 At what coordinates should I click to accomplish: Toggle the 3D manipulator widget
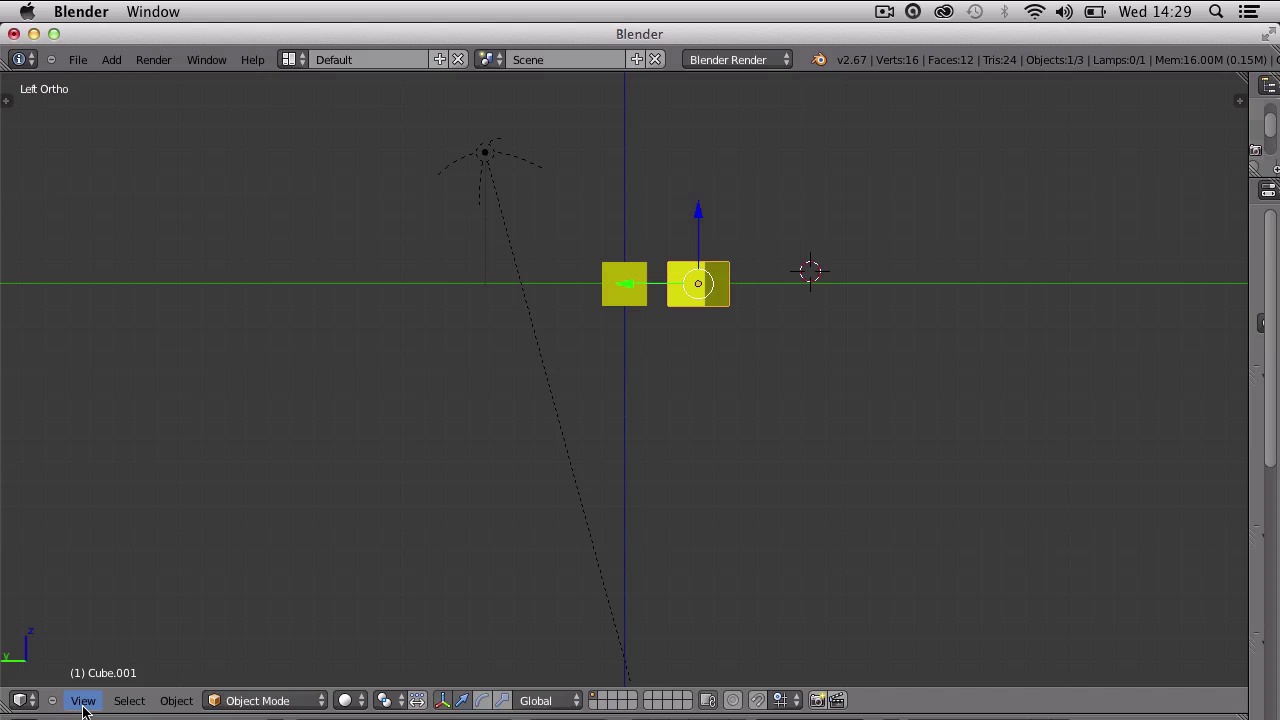pos(443,701)
